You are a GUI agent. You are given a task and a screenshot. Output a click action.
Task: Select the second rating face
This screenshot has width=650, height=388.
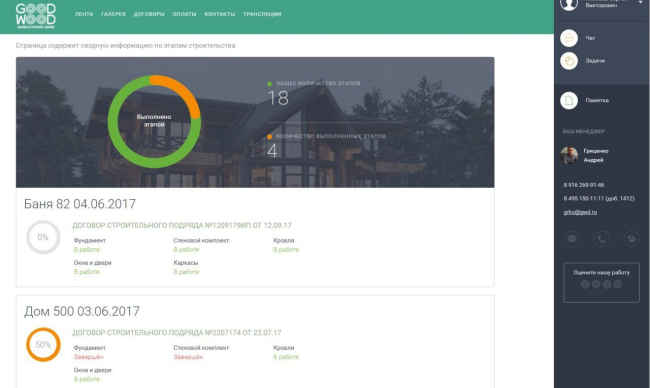click(x=596, y=284)
